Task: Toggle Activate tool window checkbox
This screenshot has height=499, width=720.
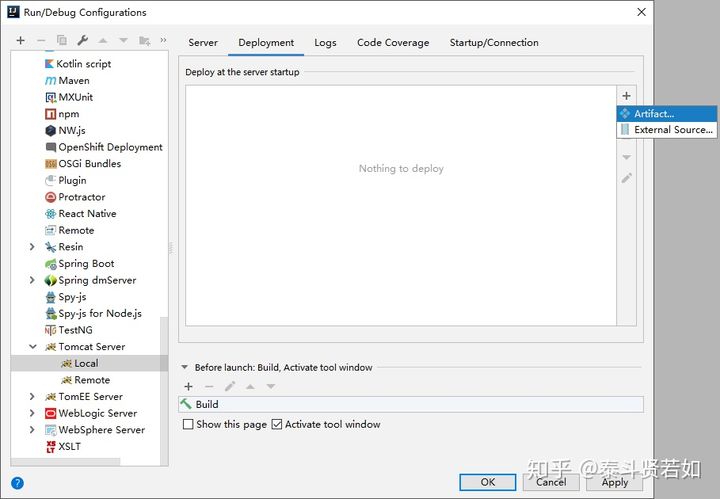Action: point(276,424)
